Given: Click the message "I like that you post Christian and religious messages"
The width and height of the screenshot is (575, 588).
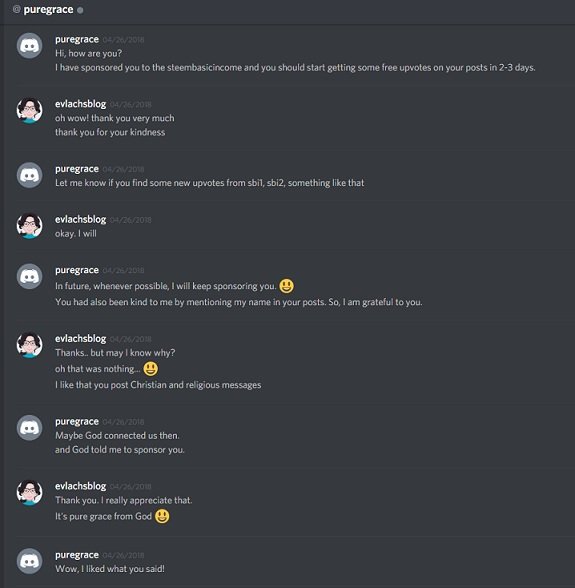Looking at the screenshot, I should pos(158,385).
